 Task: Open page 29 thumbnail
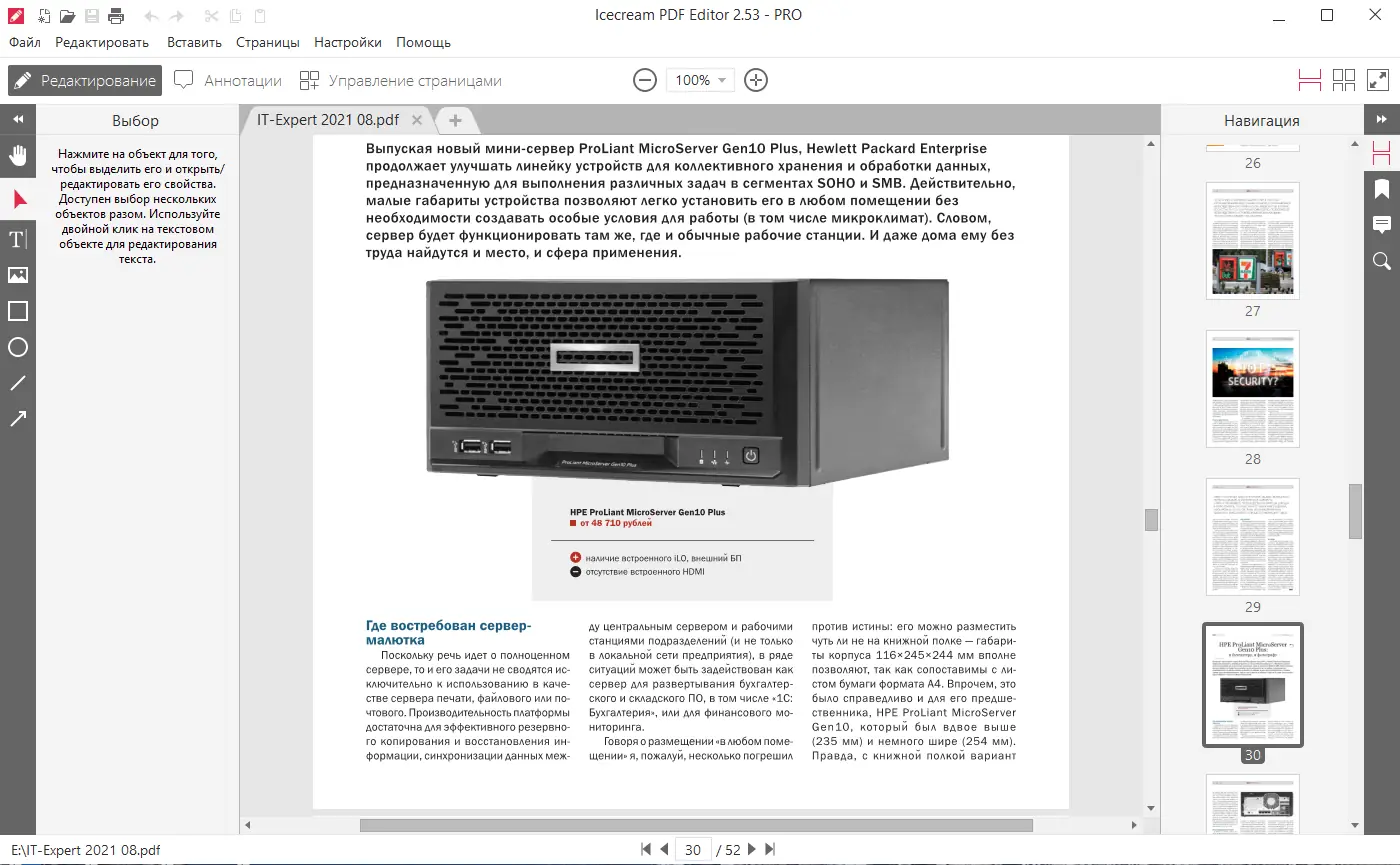1253,536
